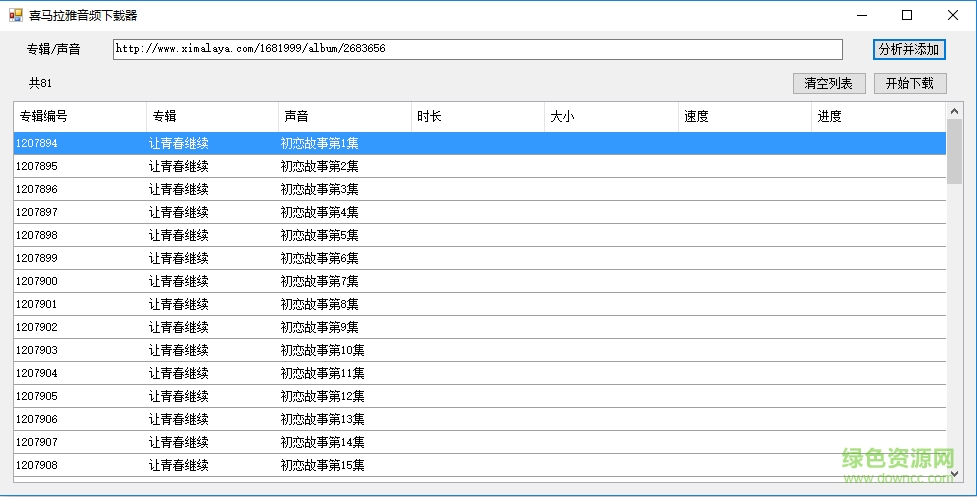Screen dimensions: 977x497
Task: Click the 时长 column header
Action: 478,116
